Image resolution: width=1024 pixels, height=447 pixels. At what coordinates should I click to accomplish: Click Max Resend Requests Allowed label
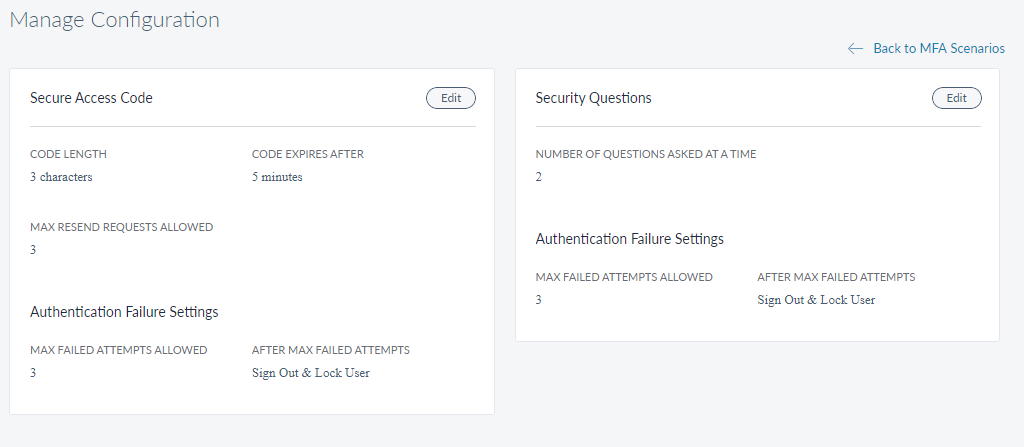[121, 227]
